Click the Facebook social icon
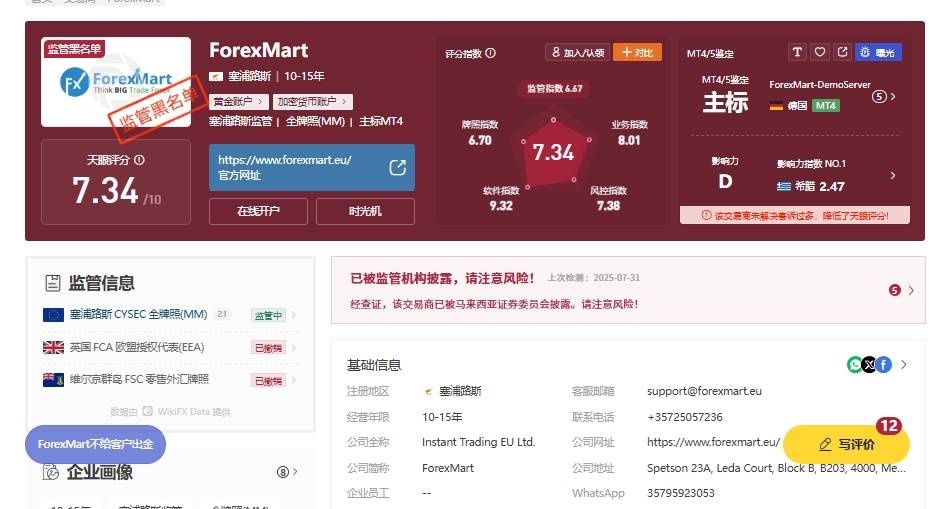Screen dimensions: 941x509 coord(883,364)
